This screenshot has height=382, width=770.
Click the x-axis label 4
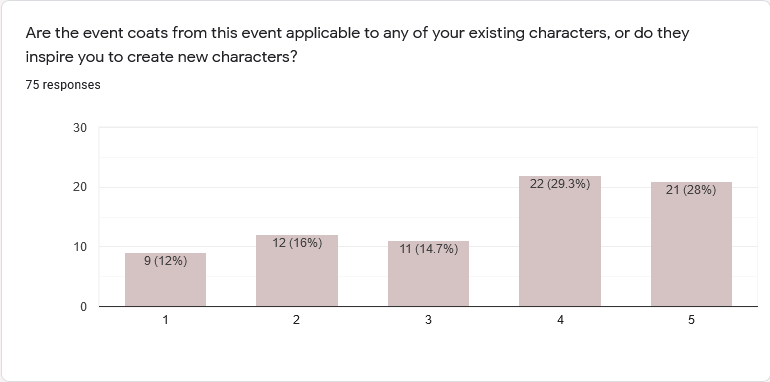(560, 320)
